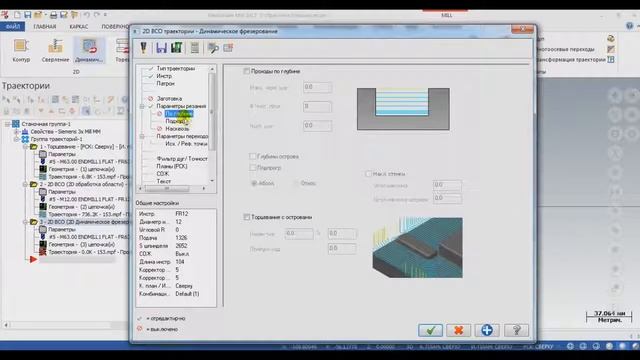This screenshot has width=640, height=360.
Task: Click the save icon in quick access bar
Action: (27, 15)
